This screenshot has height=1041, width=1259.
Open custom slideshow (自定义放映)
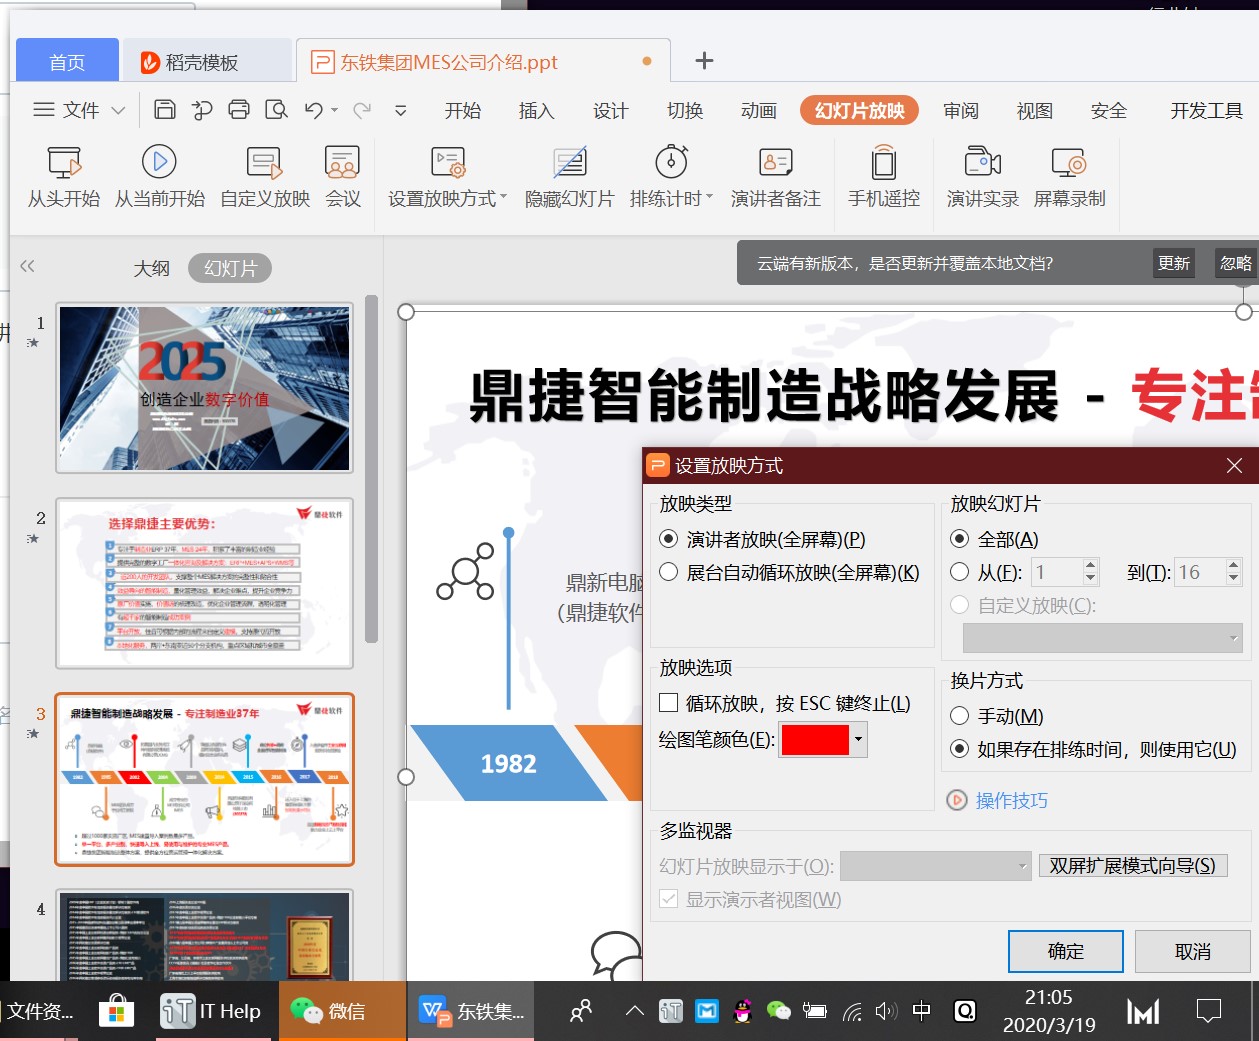pos(265,177)
